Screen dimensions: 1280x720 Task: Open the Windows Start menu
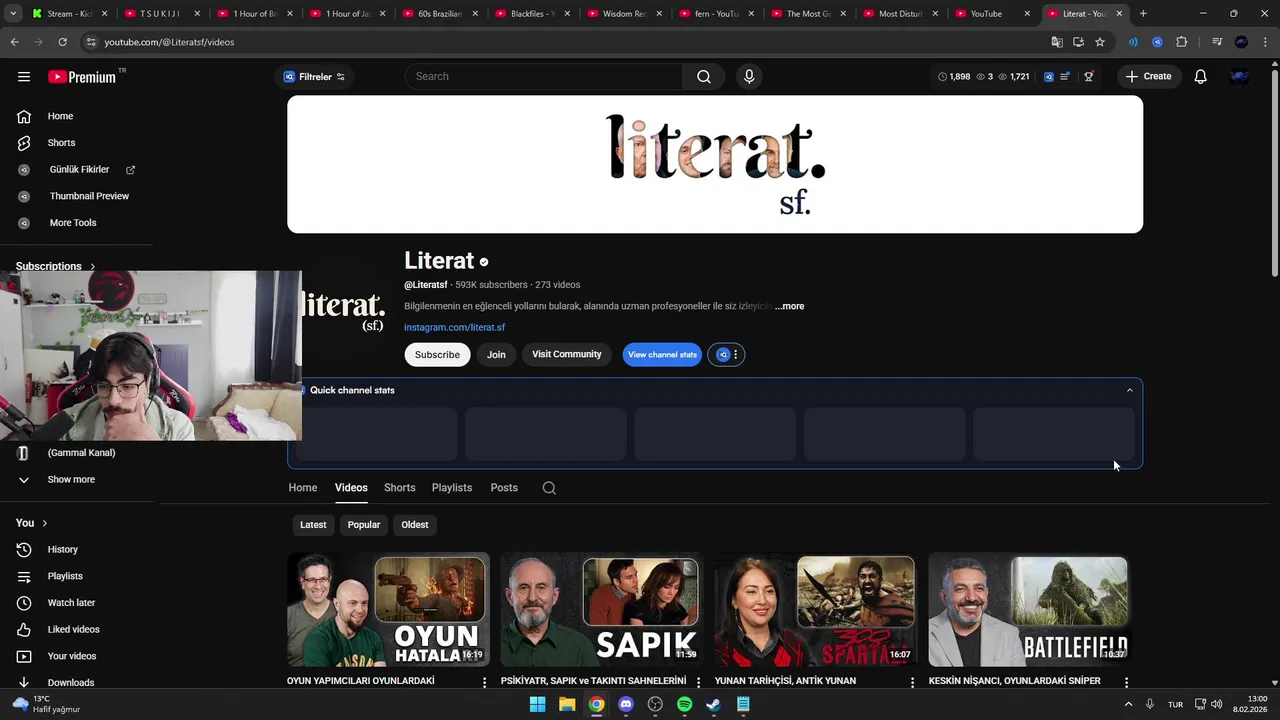537,704
